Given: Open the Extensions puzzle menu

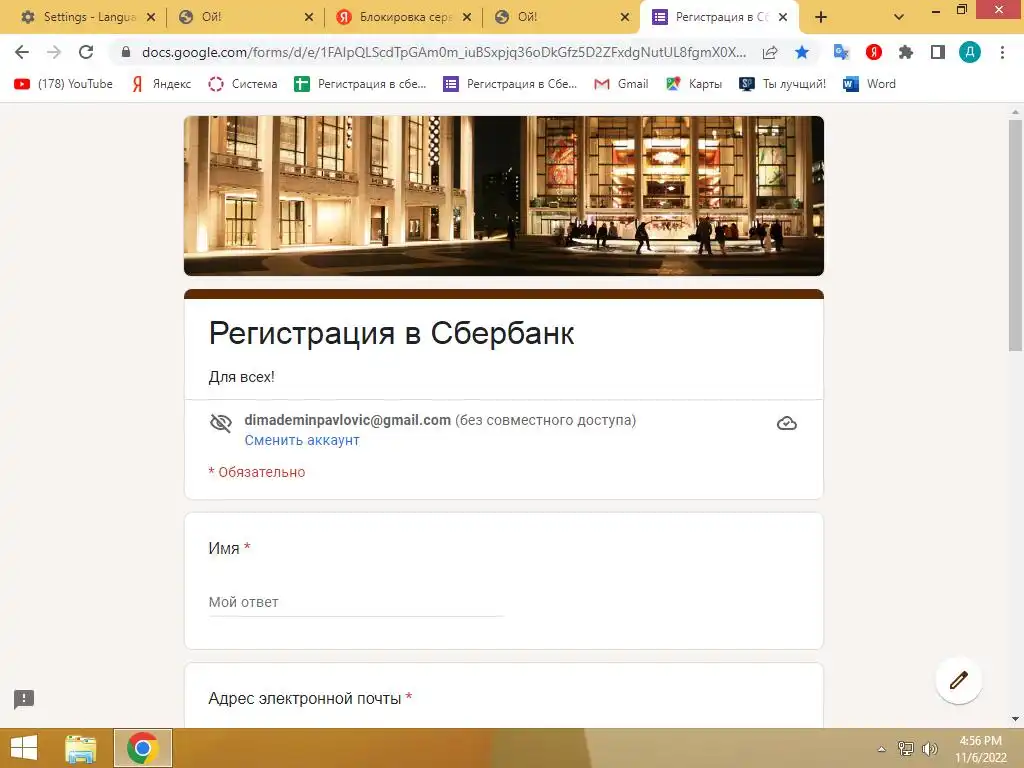Looking at the screenshot, I should pyautogui.click(x=906, y=52).
